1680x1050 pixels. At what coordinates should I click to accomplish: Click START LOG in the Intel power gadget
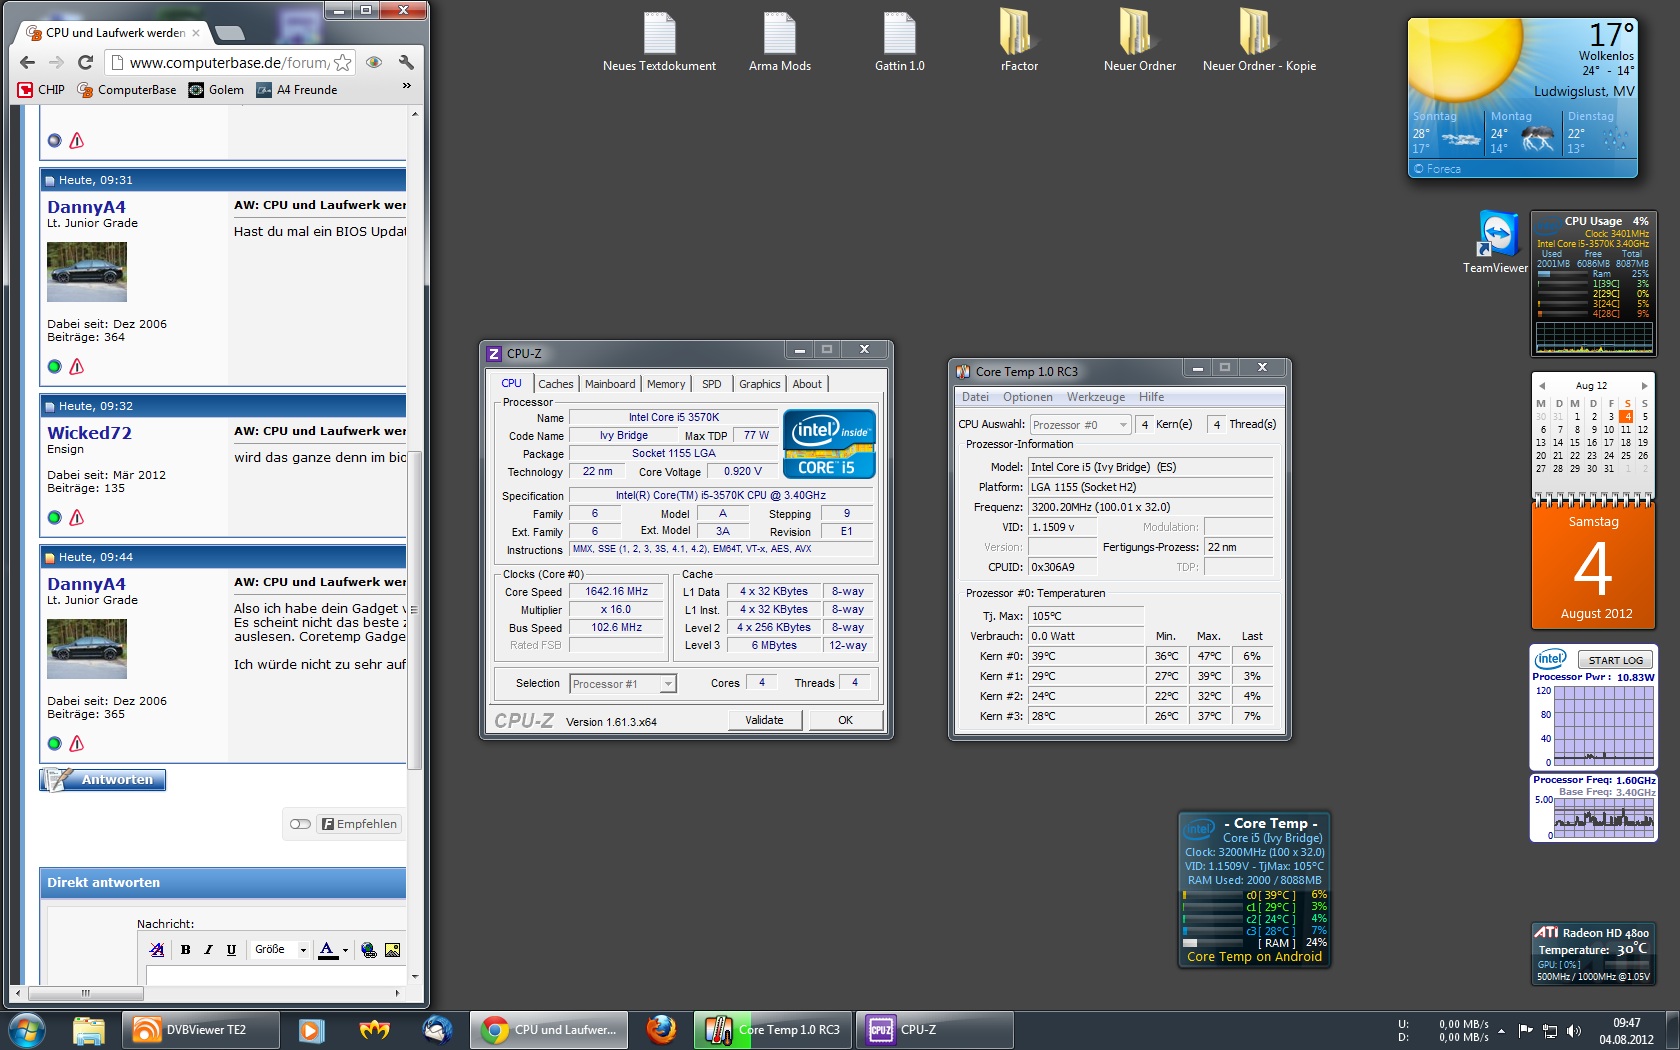1616,660
